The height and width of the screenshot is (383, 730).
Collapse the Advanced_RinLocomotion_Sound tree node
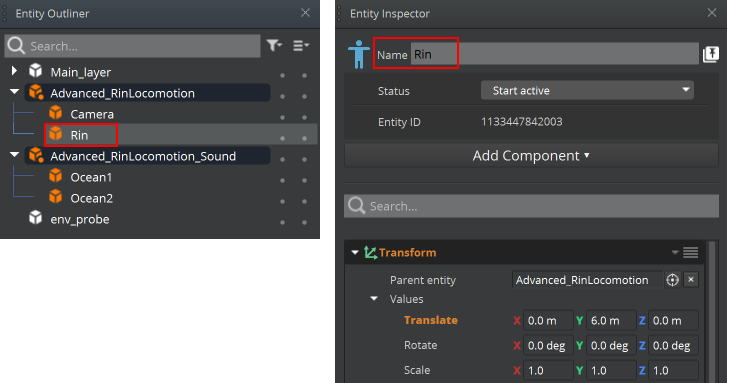tap(14, 155)
